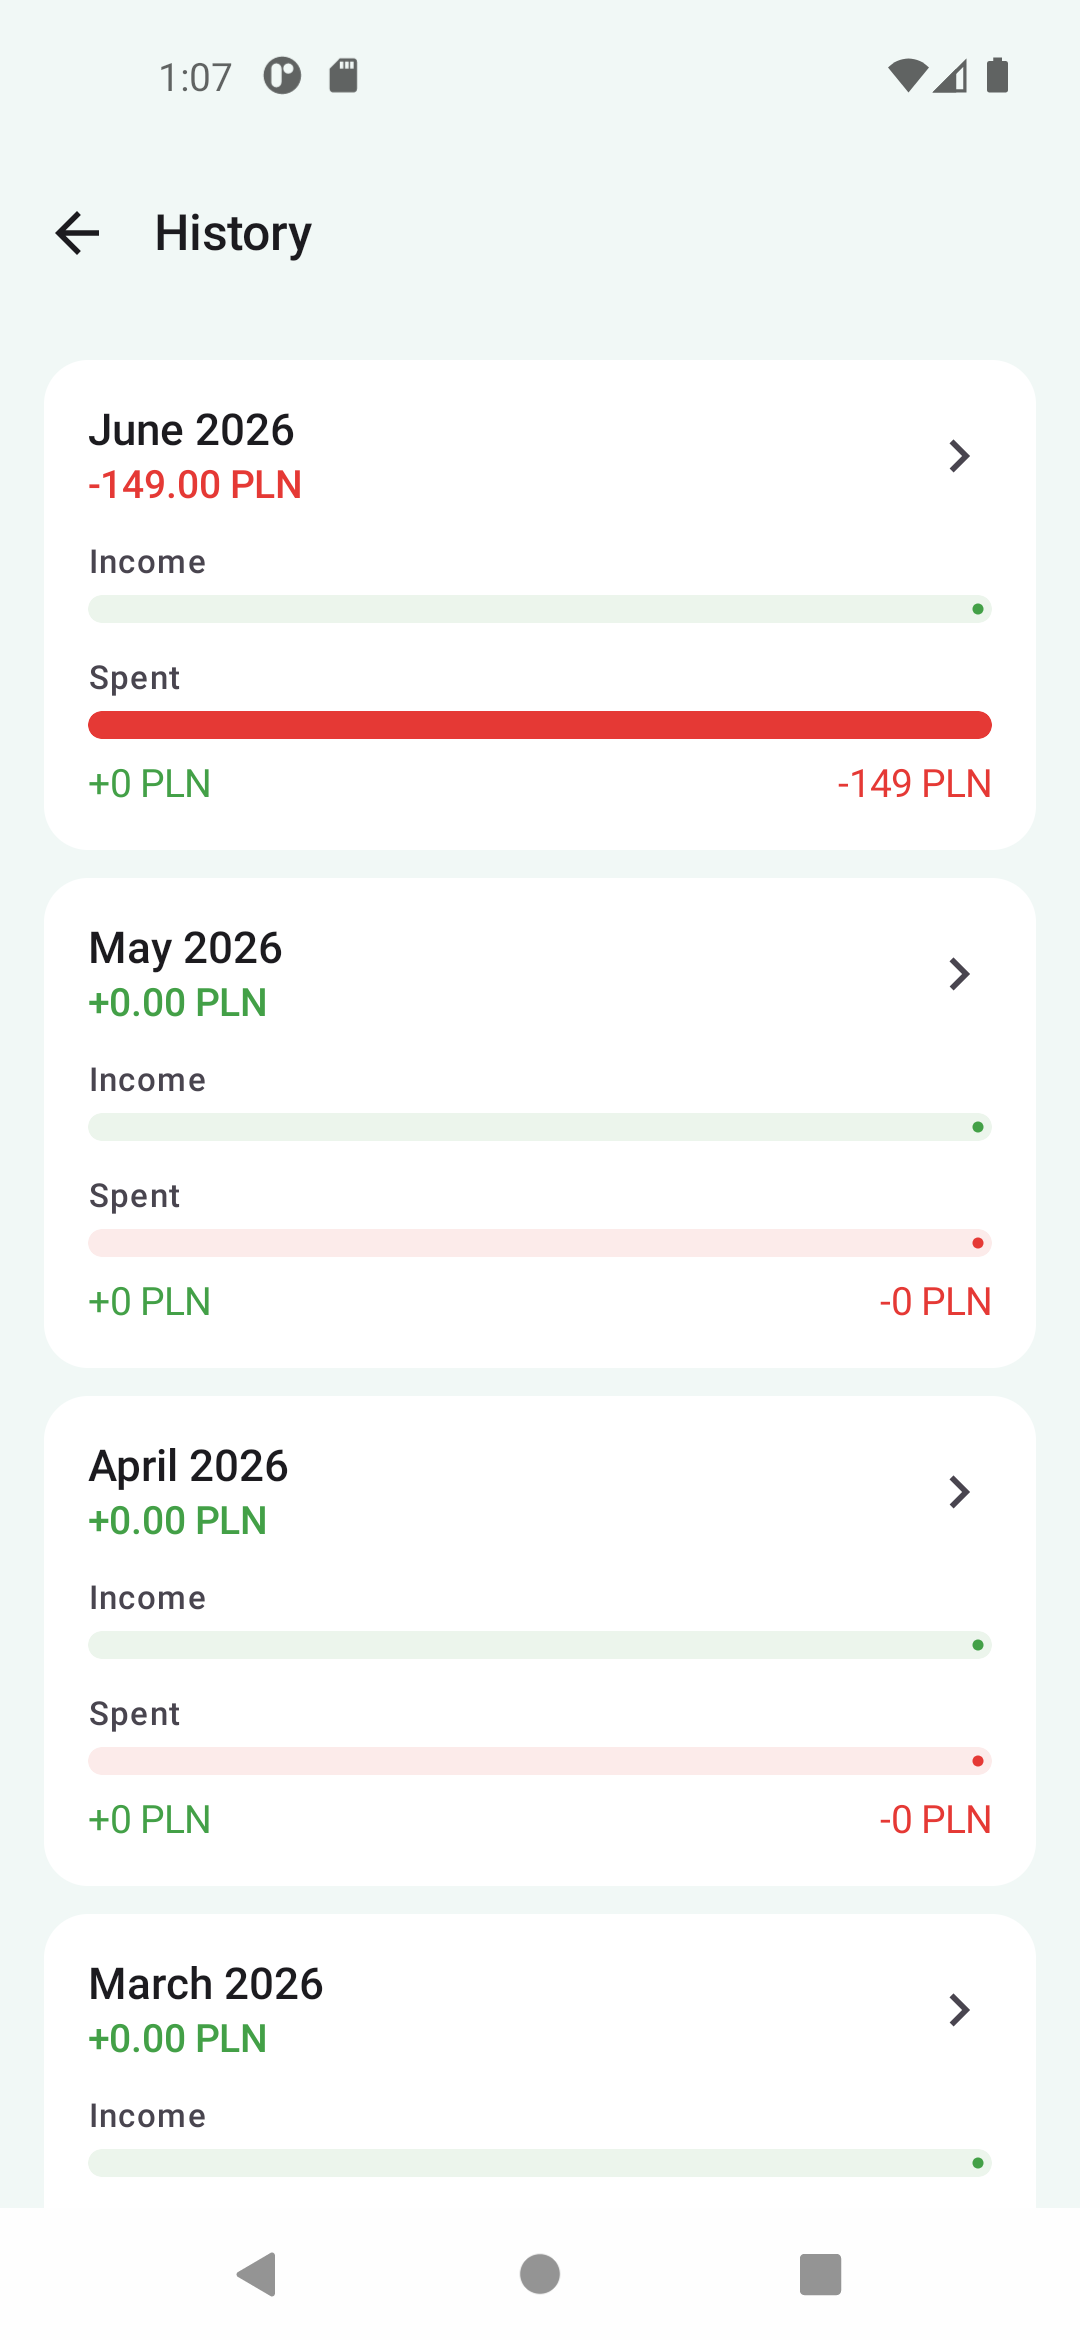Tap the circular notification icon beside clock
1080x2340 pixels.
pyautogui.click(x=282, y=76)
